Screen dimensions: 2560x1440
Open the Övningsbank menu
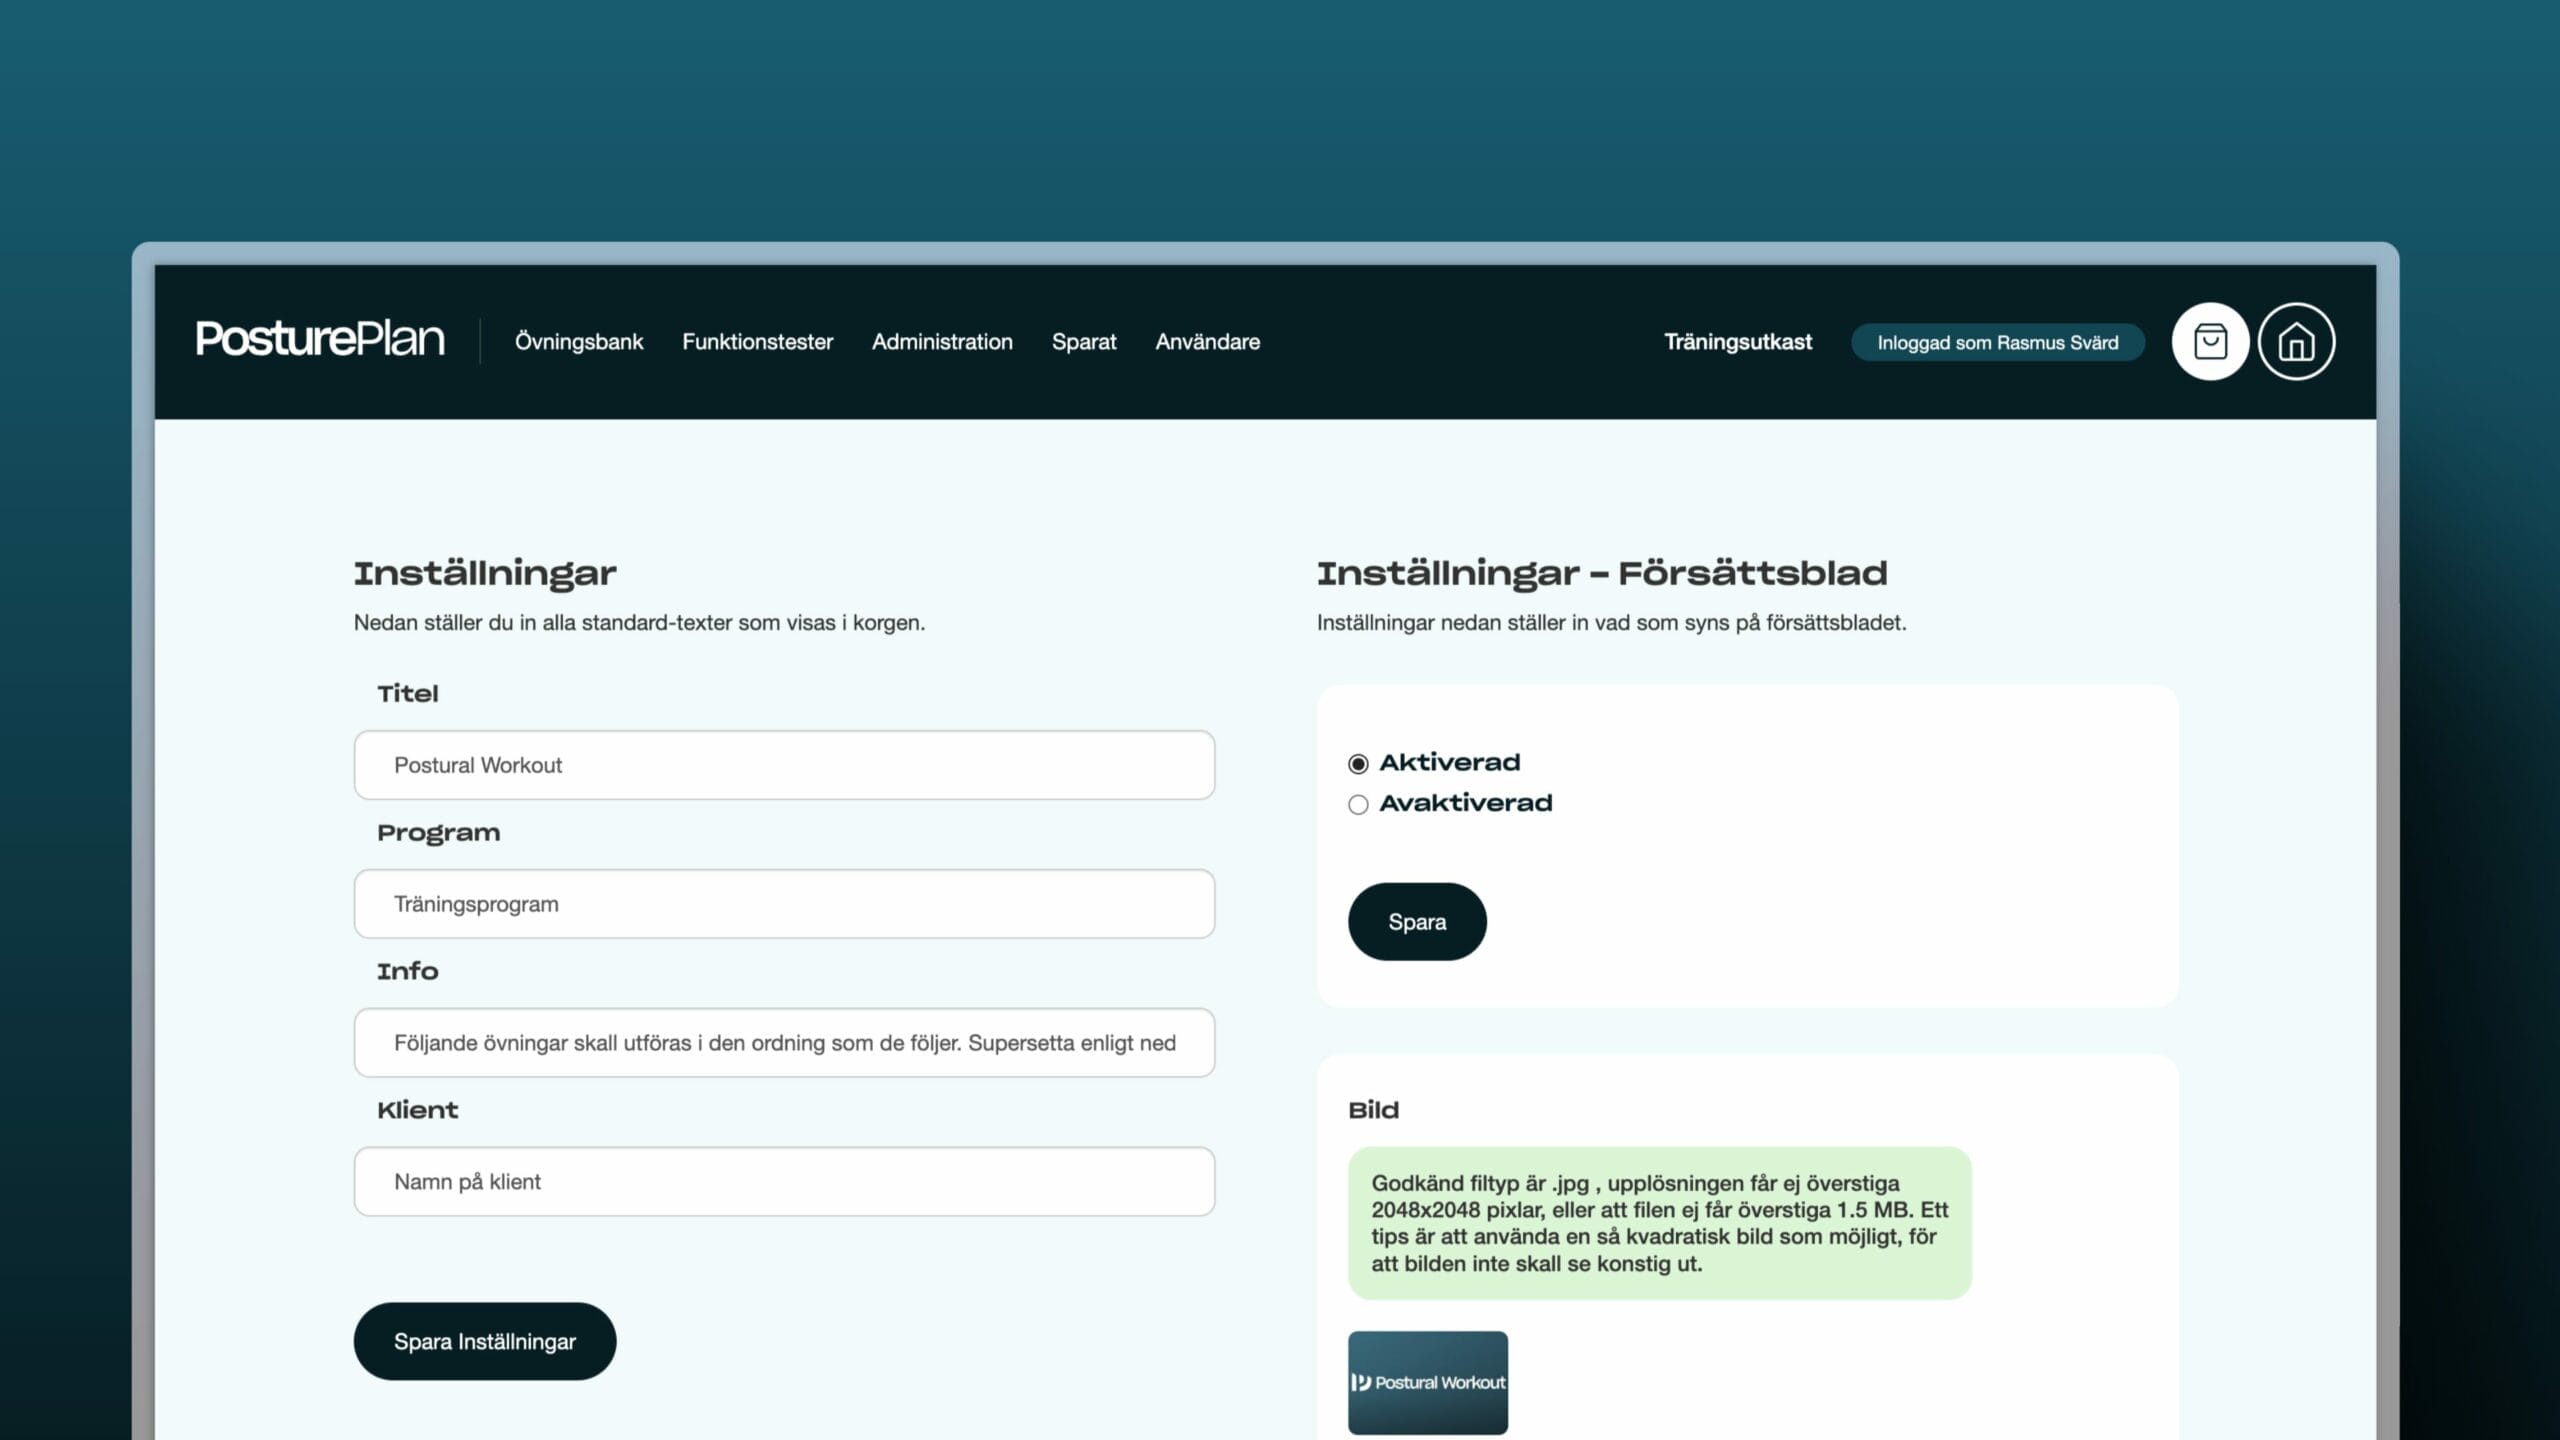pyautogui.click(x=579, y=342)
